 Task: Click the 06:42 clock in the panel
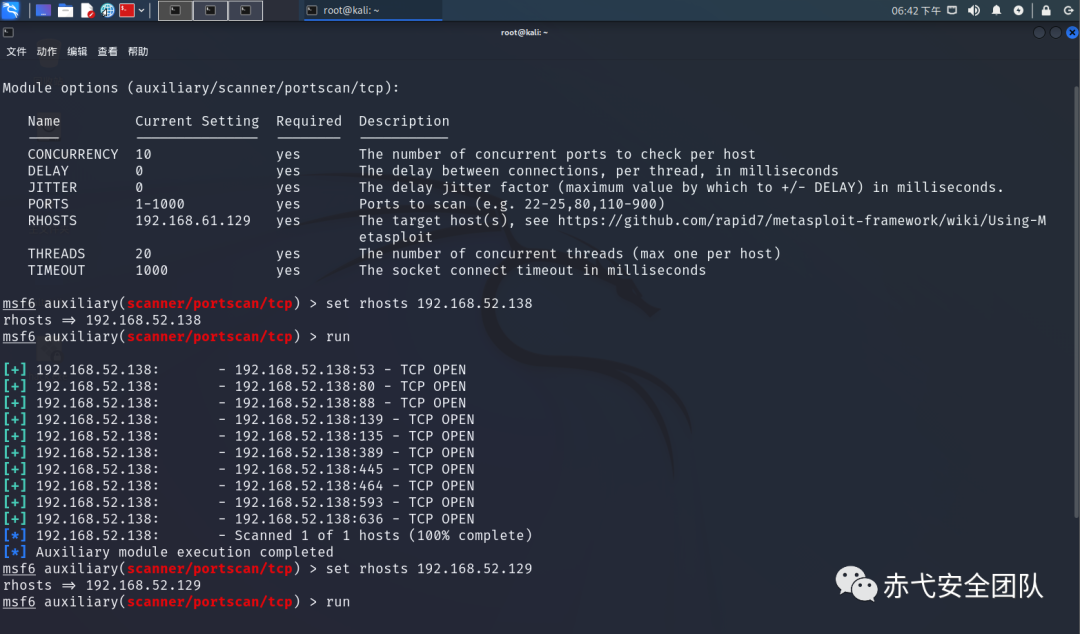click(915, 10)
